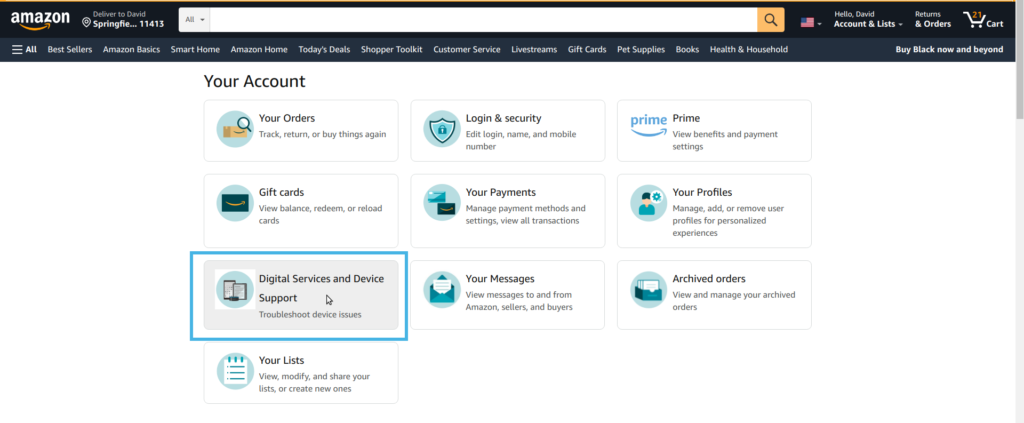The image size is (1024, 423).
Task: Open the Prime card title
Action: click(686, 118)
